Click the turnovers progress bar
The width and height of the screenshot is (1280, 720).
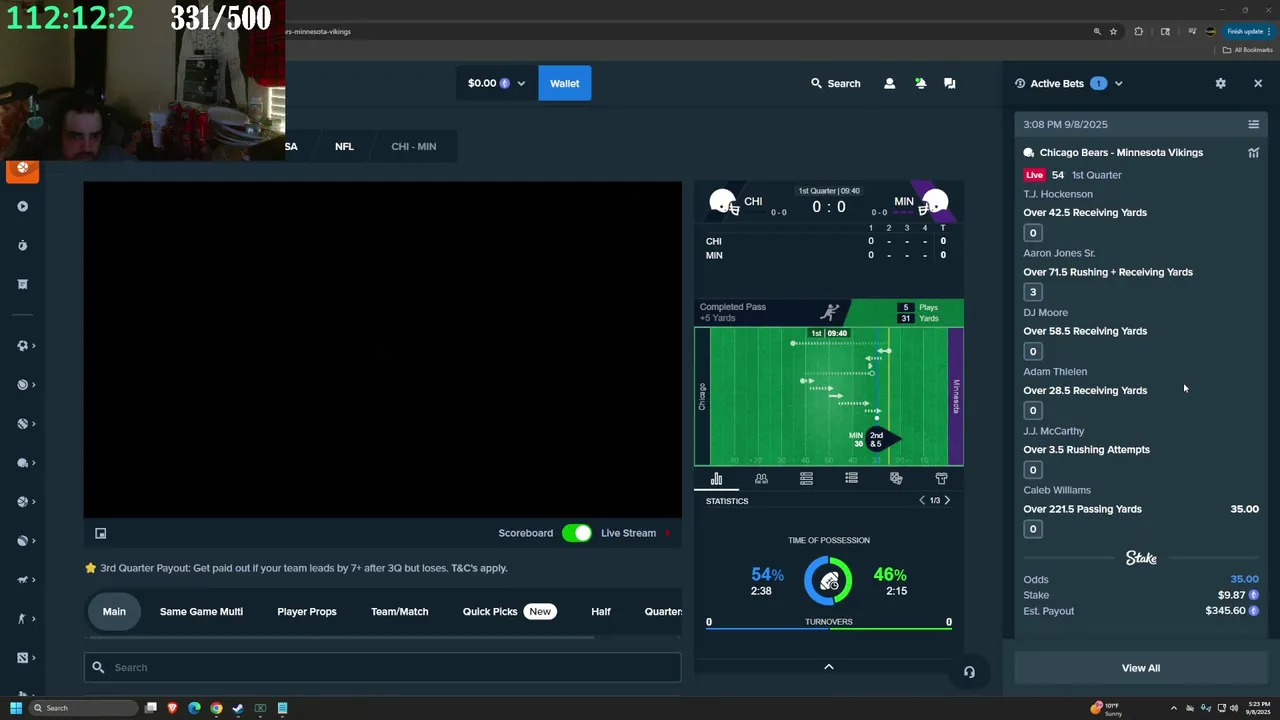click(829, 629)
